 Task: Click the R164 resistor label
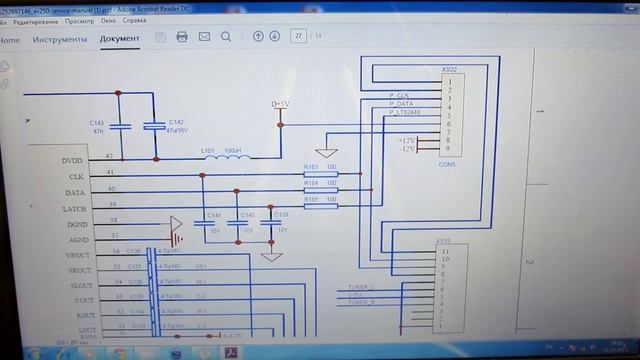coord(311,183)
